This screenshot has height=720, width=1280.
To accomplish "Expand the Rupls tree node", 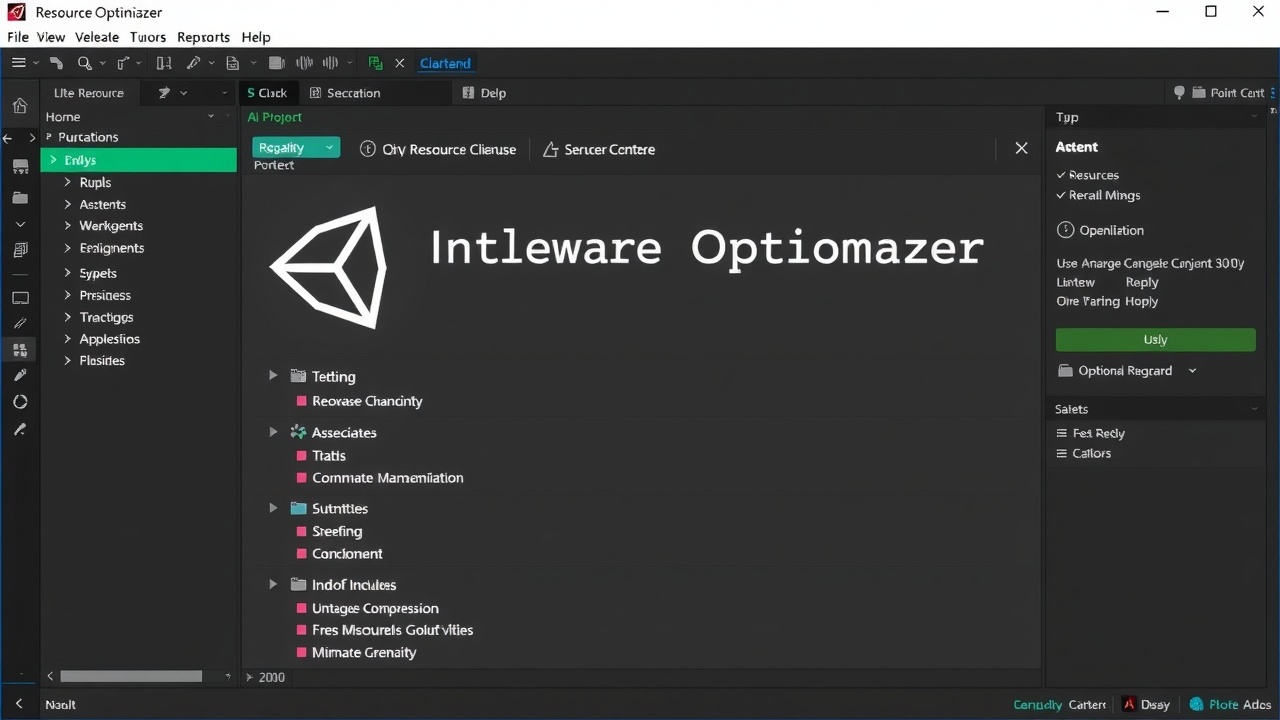I will 67,182.
